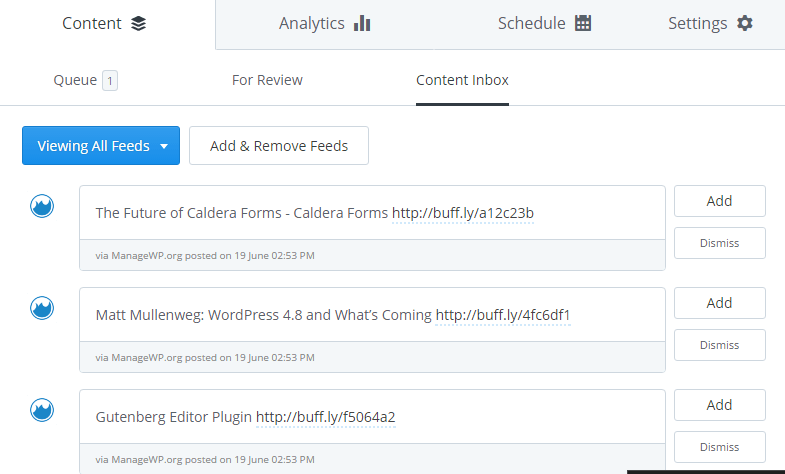Add the Gutenberg Editor Plugin post
The image size is (785, 474).
click(x=719, y=405)
